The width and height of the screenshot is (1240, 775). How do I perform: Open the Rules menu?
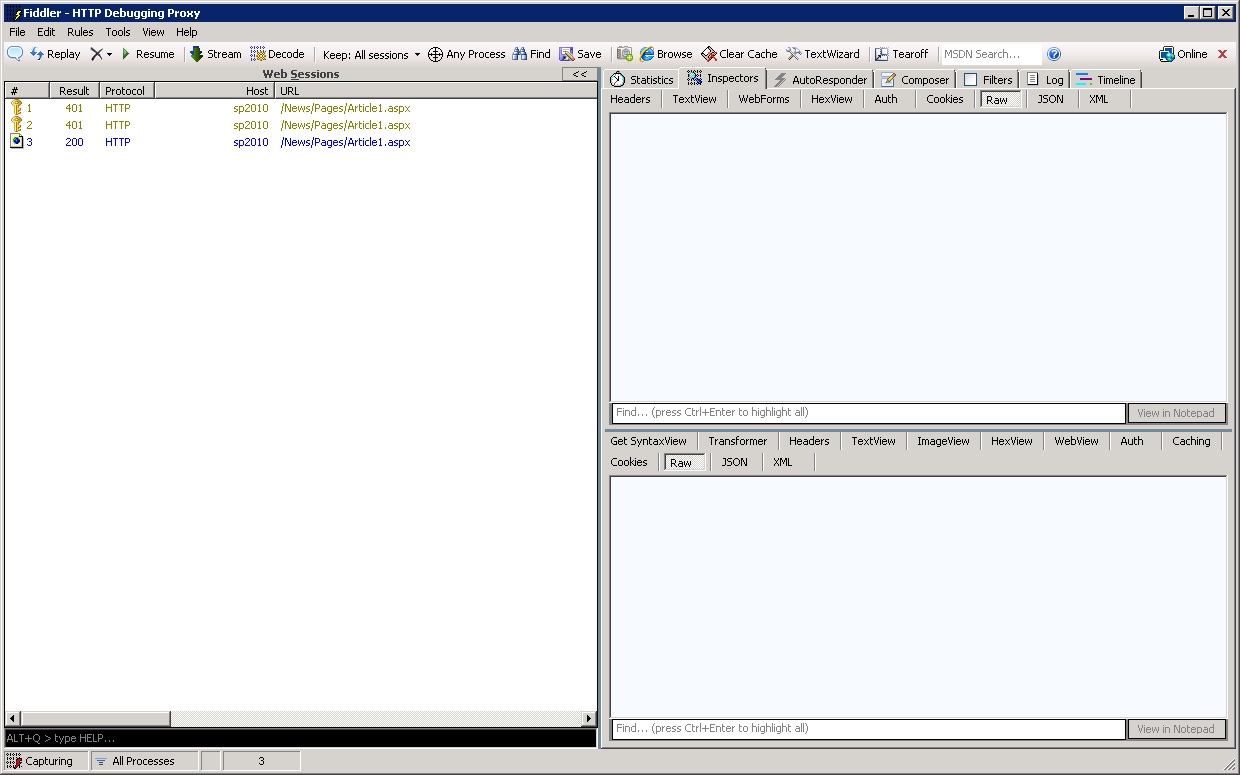point(80,31)
